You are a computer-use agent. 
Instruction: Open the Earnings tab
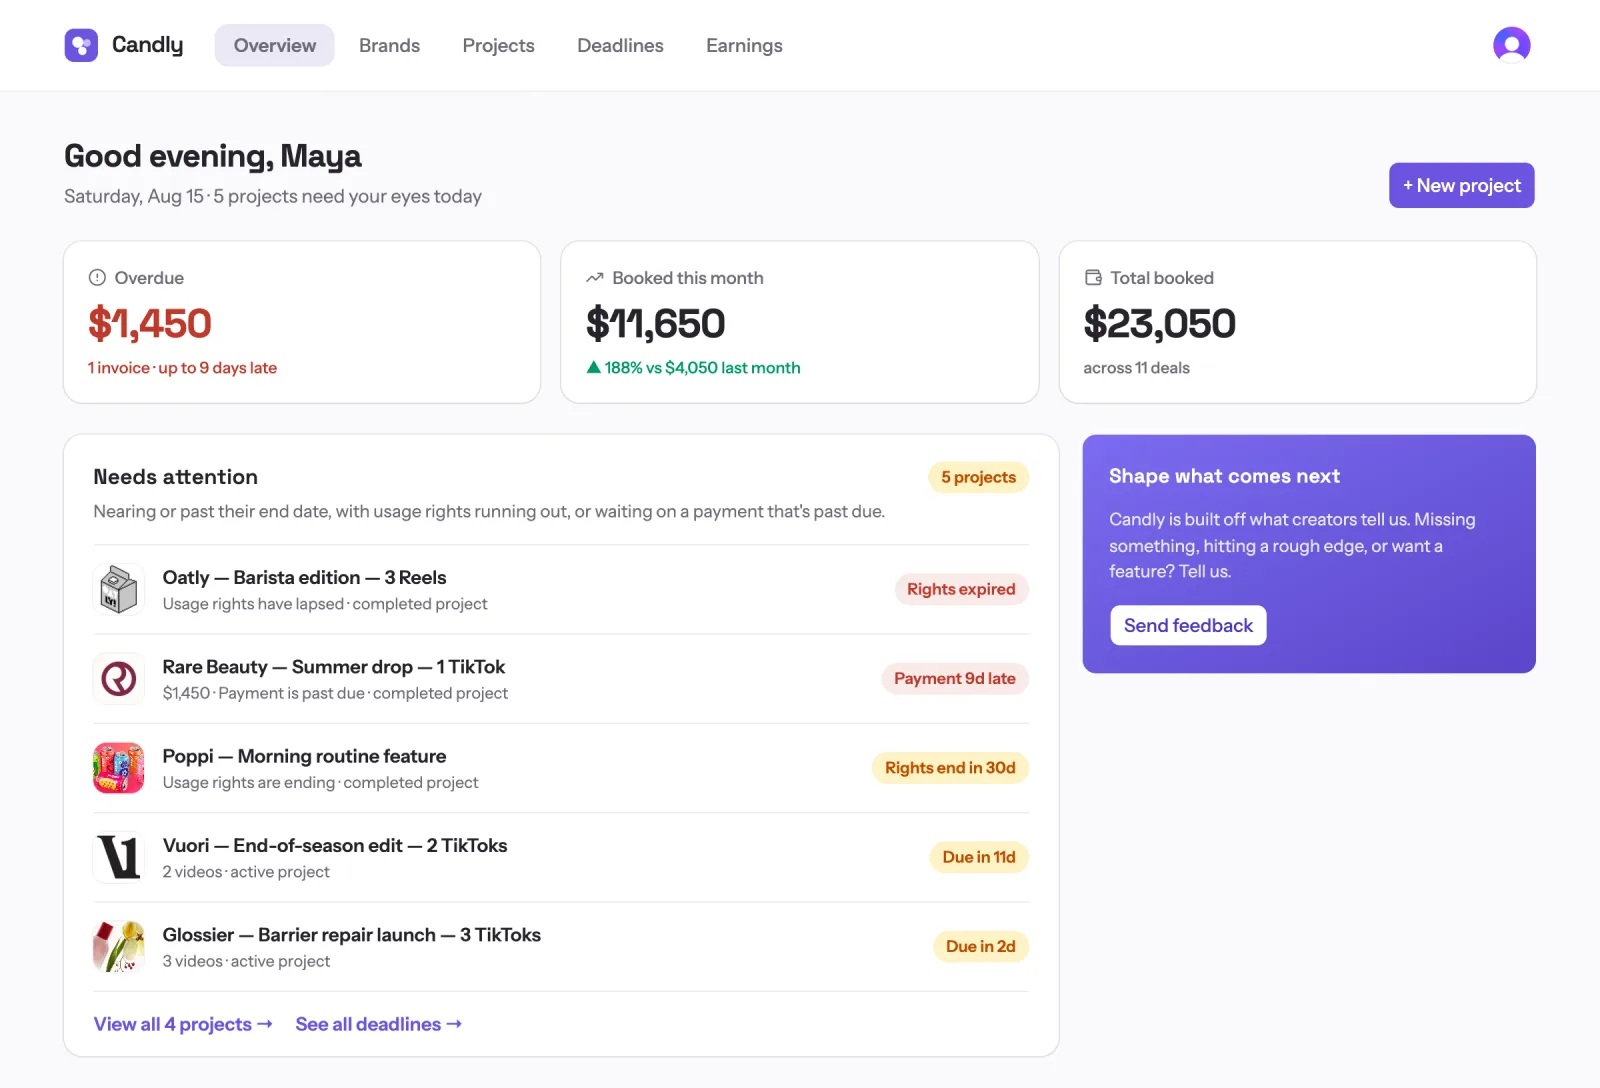point(744,45)
